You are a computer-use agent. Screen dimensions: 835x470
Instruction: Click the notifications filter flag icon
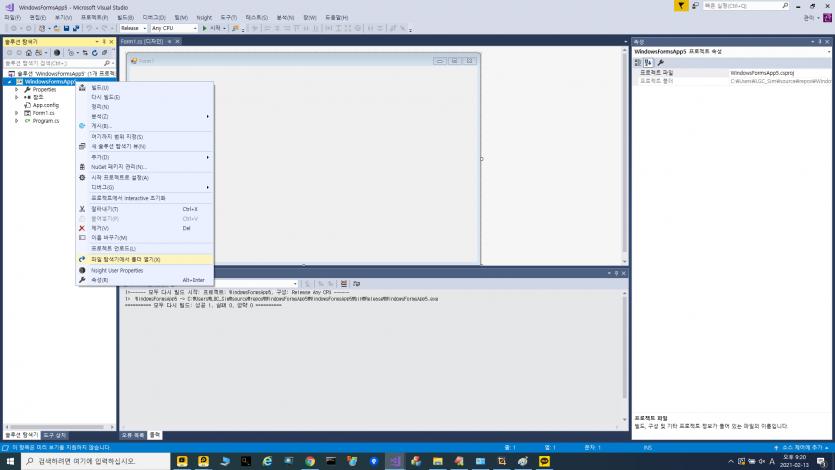[681, 6]
